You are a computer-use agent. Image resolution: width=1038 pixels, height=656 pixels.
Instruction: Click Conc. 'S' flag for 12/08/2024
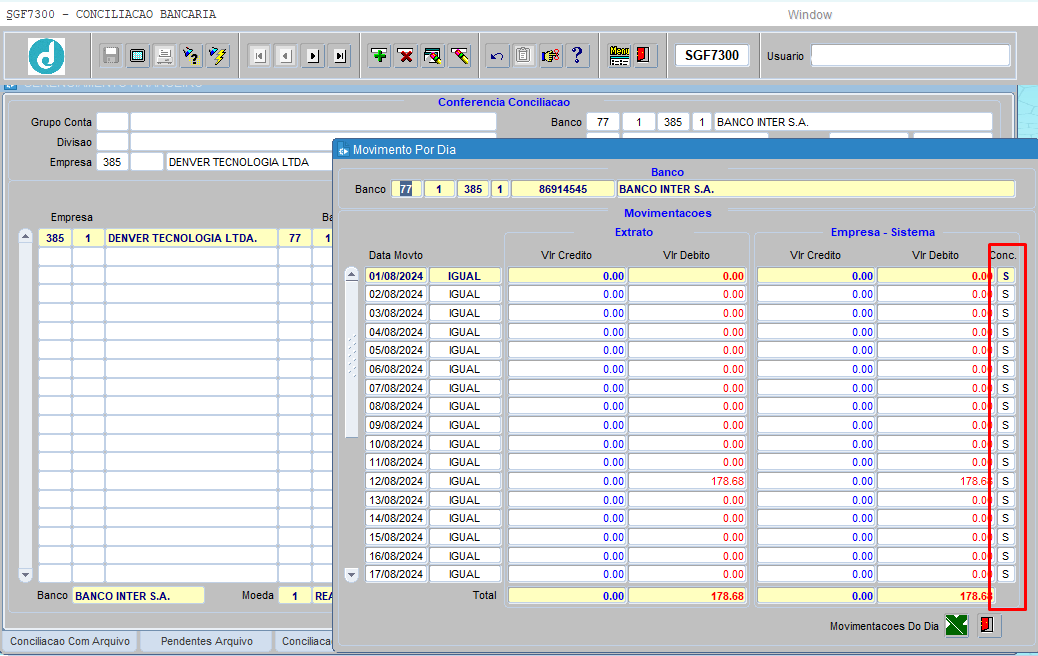[1006, 481]
